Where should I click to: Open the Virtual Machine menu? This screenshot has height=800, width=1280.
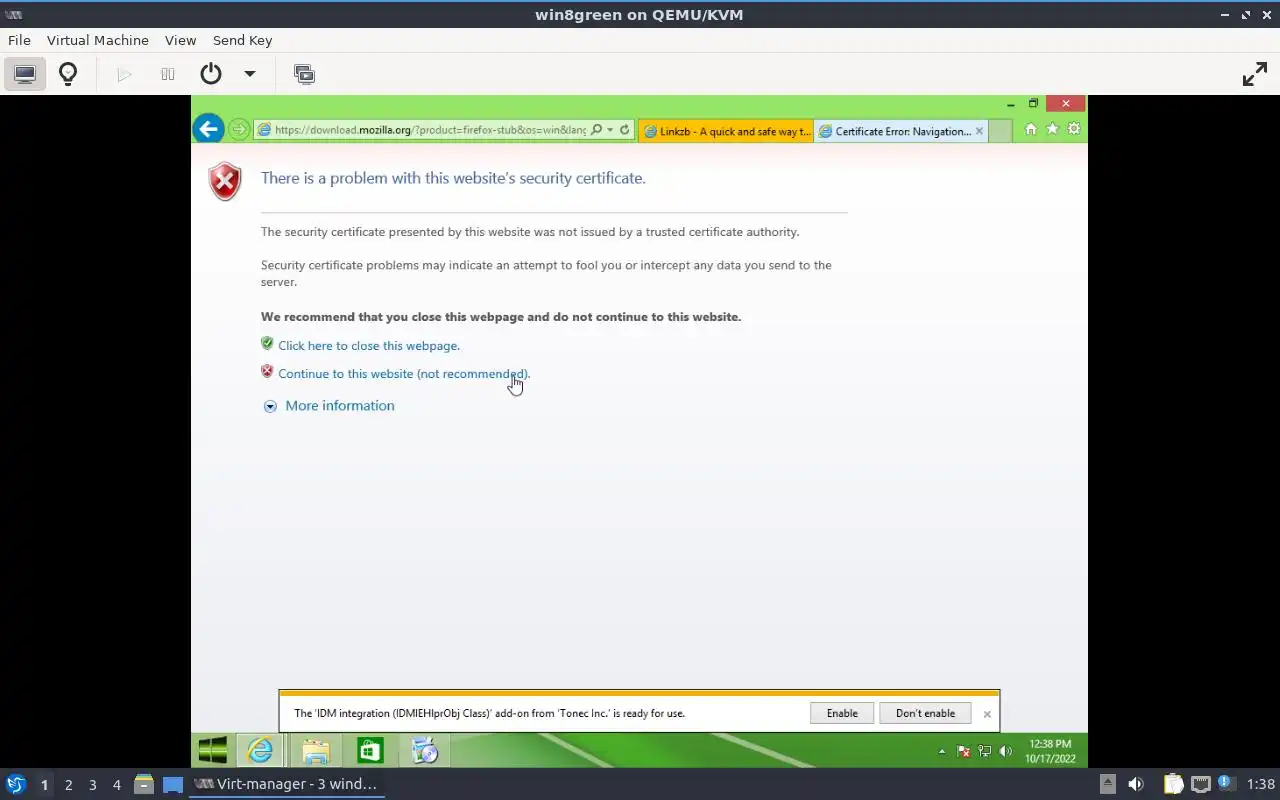(x=98, y=40)
